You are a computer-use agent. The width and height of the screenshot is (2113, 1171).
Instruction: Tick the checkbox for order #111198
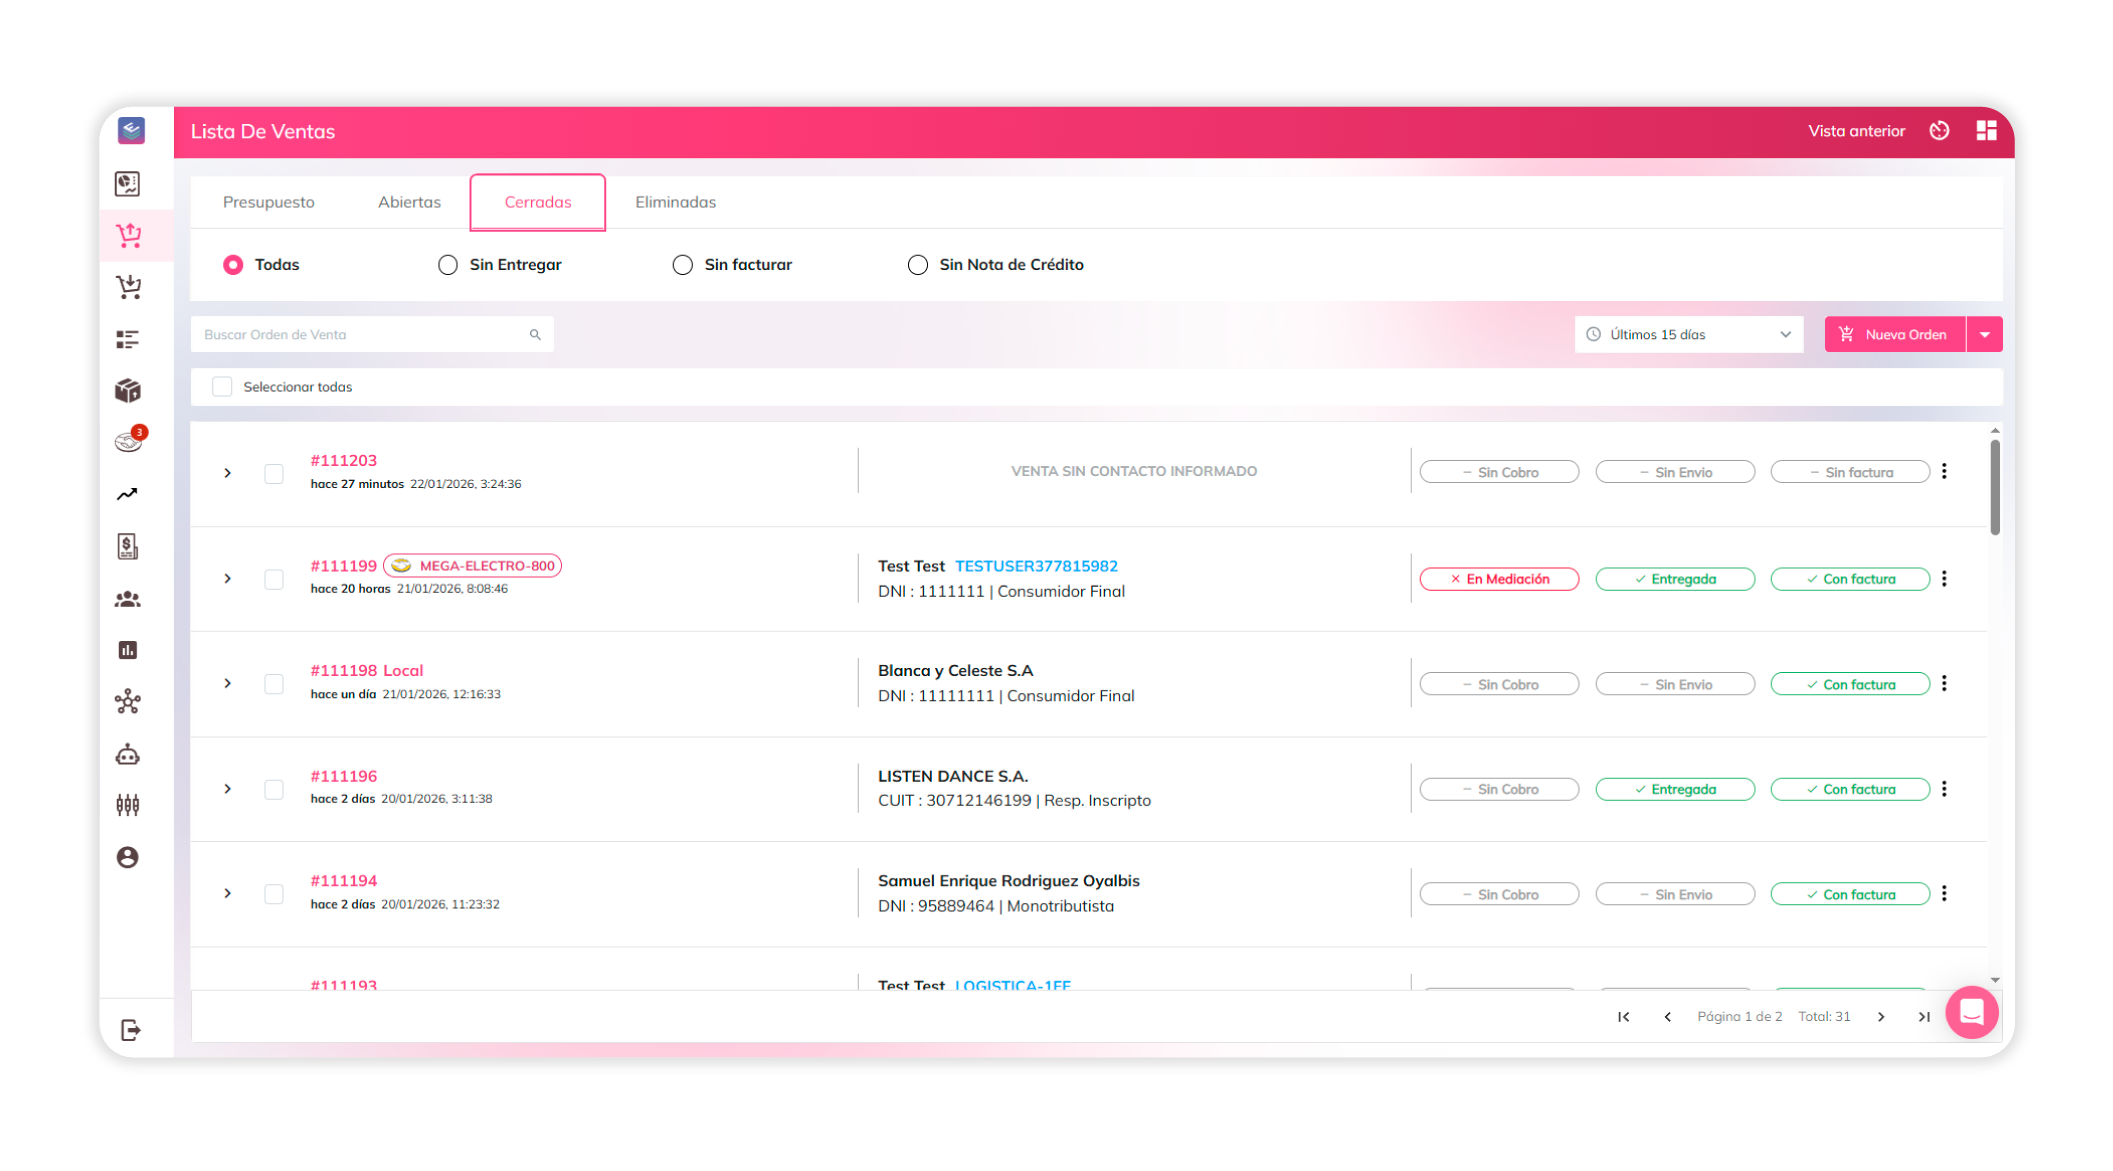274,684
